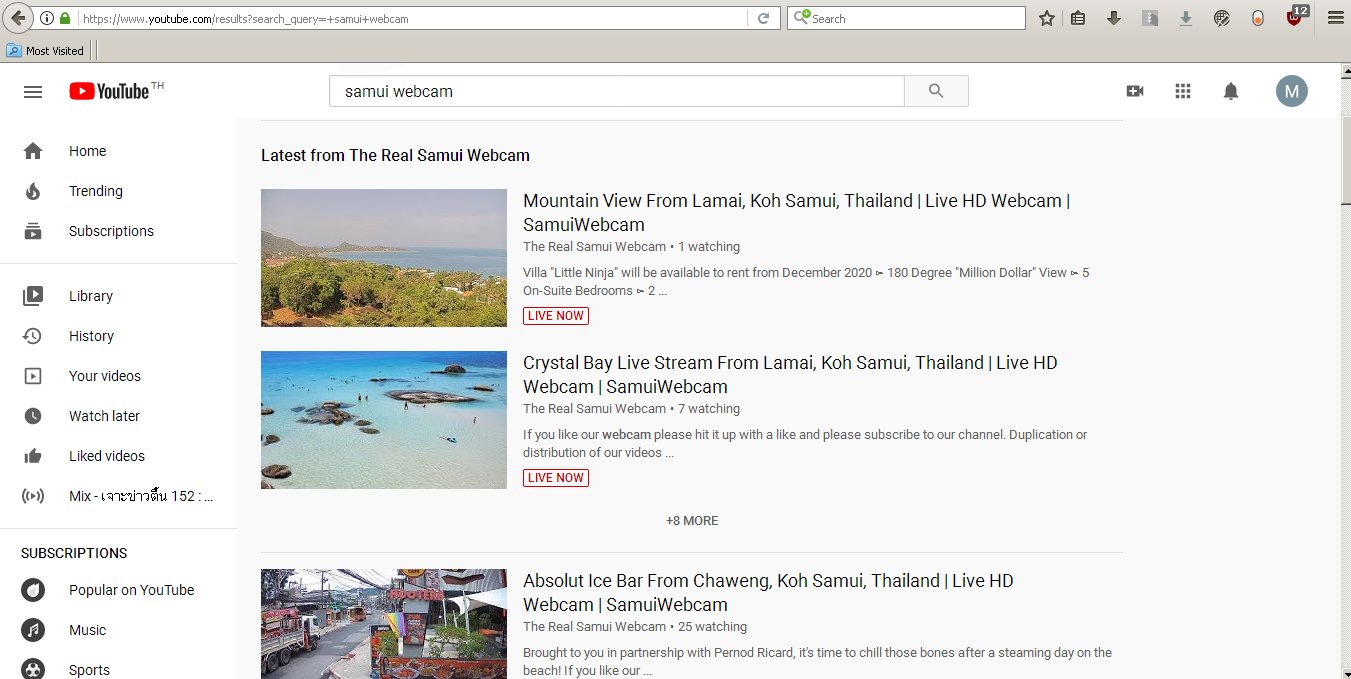This screenshot has width=1351, height=679.
Task: Select the Home label in the sidebar
Action: 87,151
